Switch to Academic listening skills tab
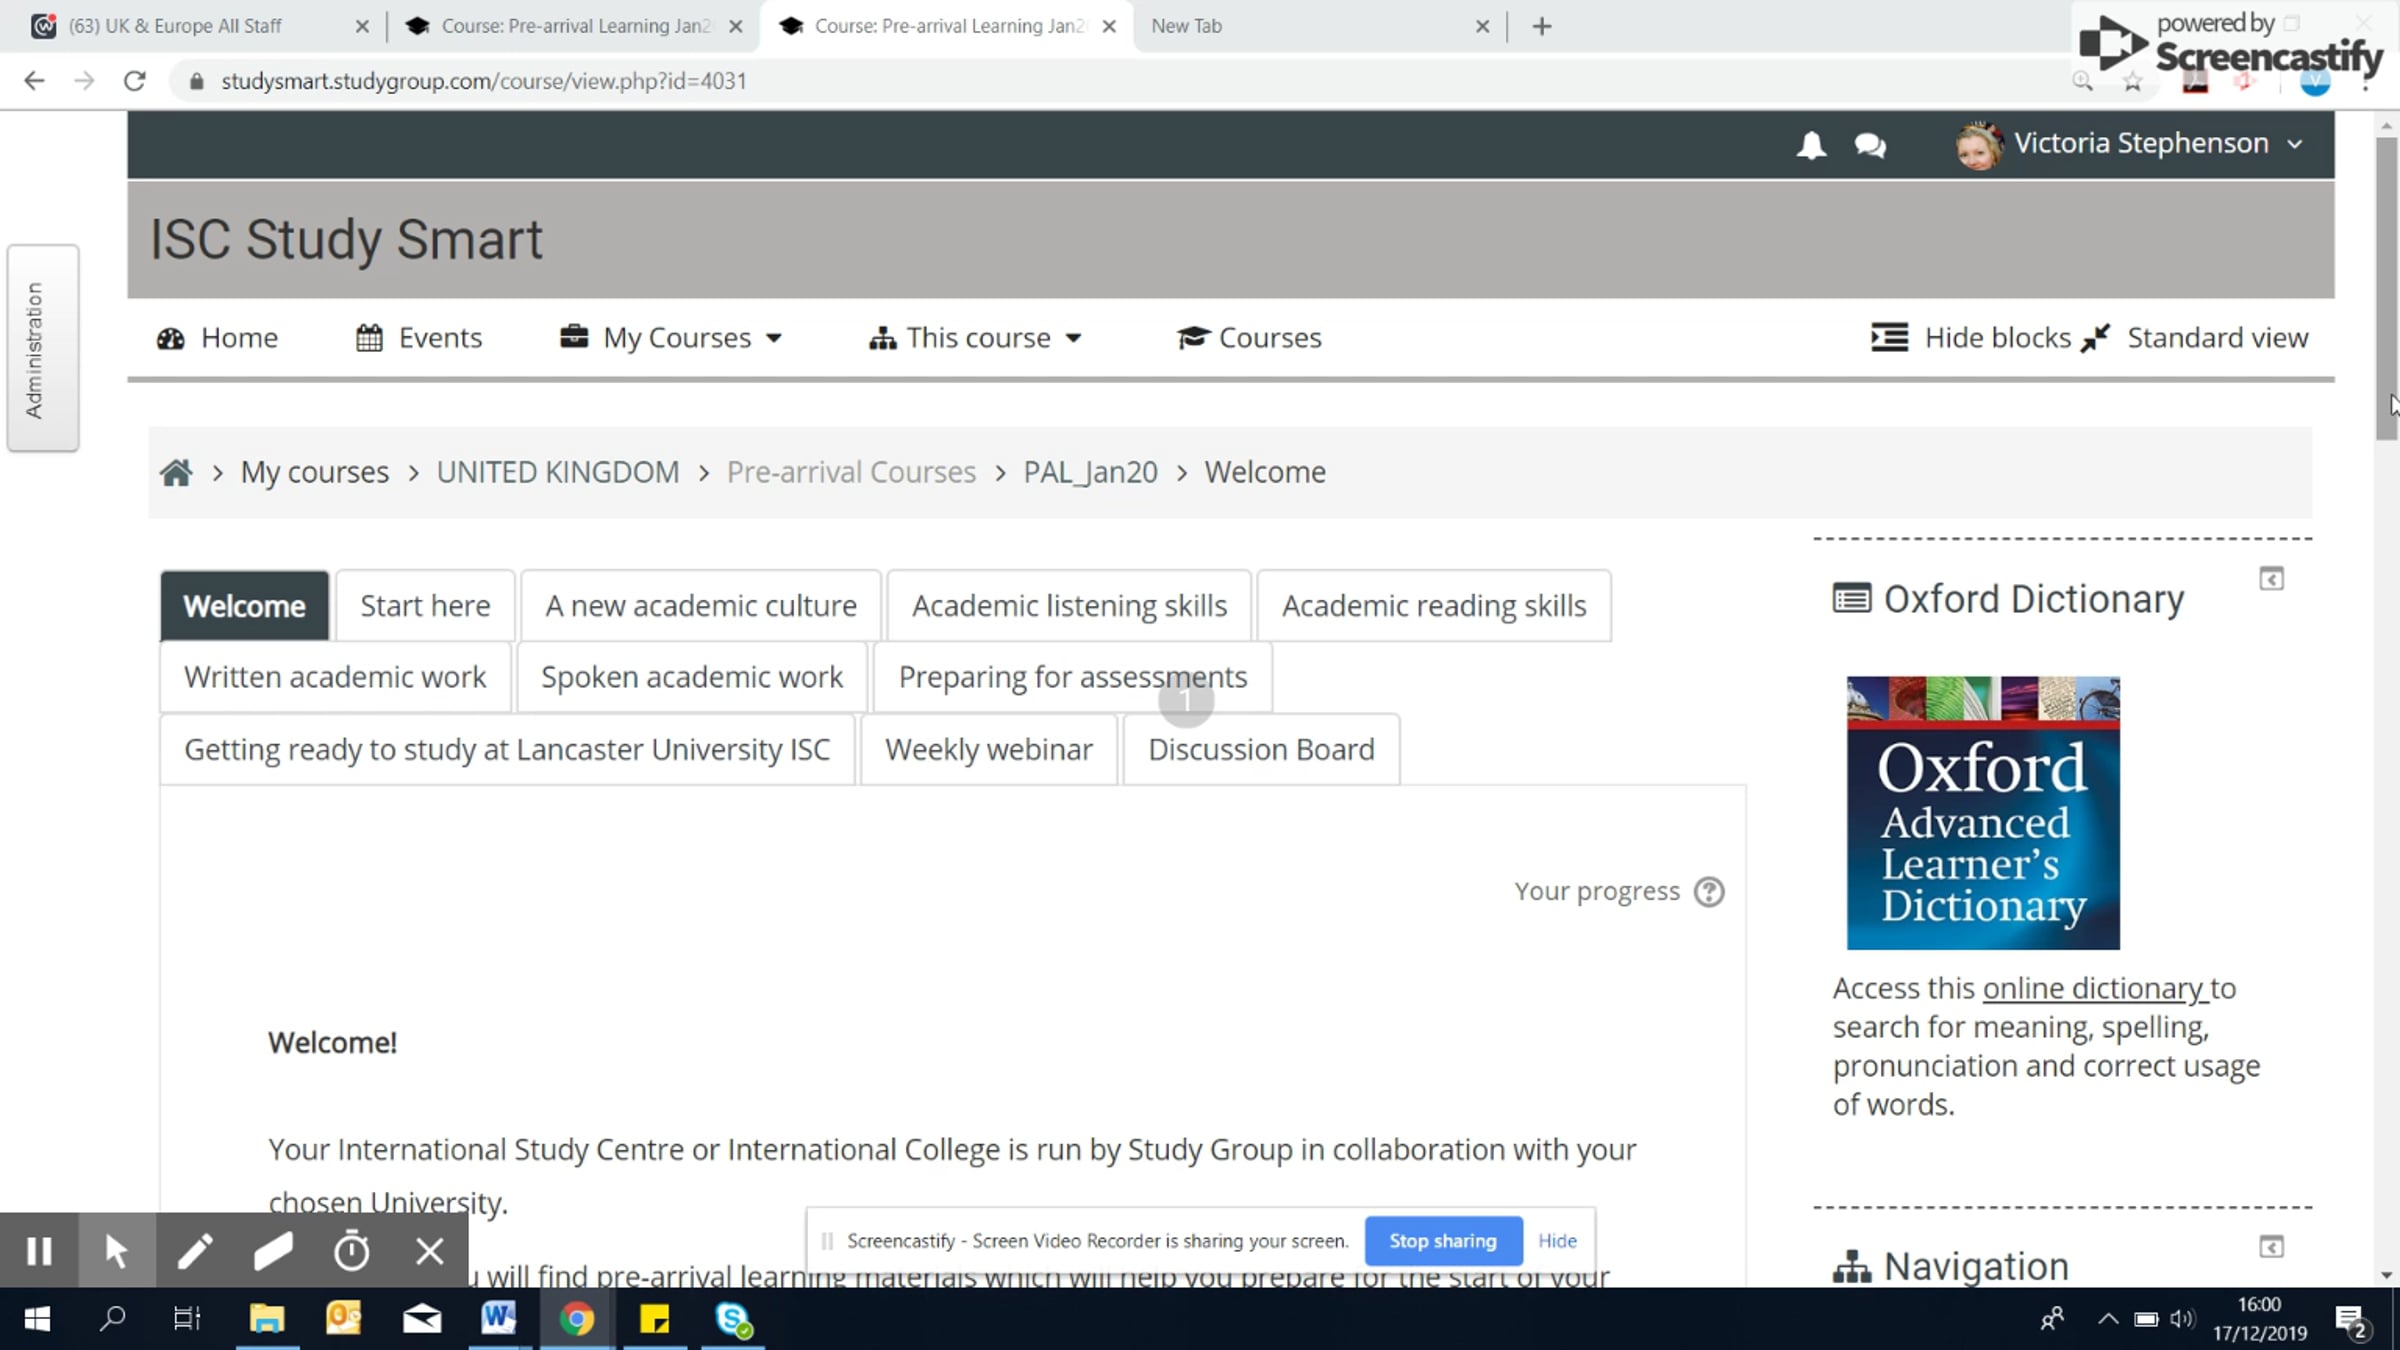Viewport: 2400px width, 1350px height. click(1069, 606)
